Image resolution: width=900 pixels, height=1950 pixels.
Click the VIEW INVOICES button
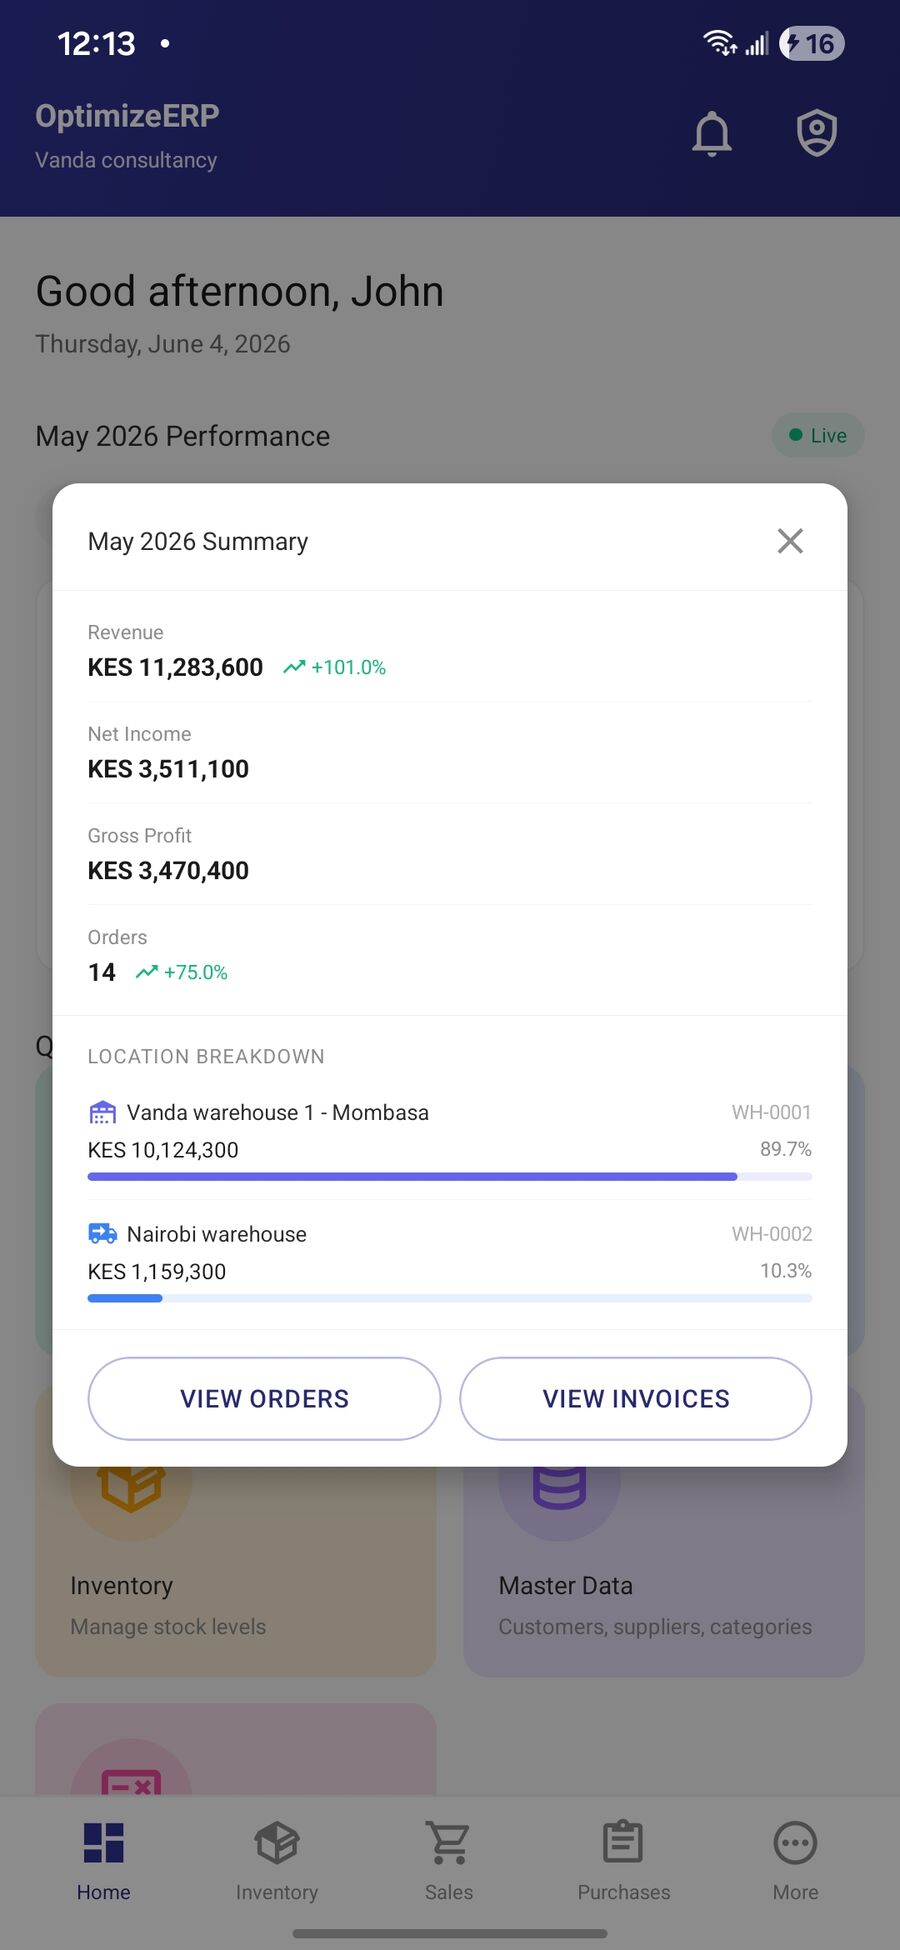point(636,1398)
